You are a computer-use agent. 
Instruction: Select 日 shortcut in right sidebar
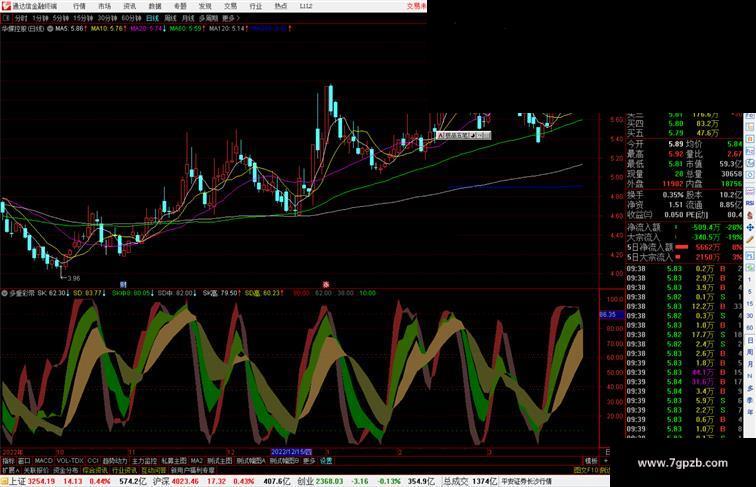(750, 340)
